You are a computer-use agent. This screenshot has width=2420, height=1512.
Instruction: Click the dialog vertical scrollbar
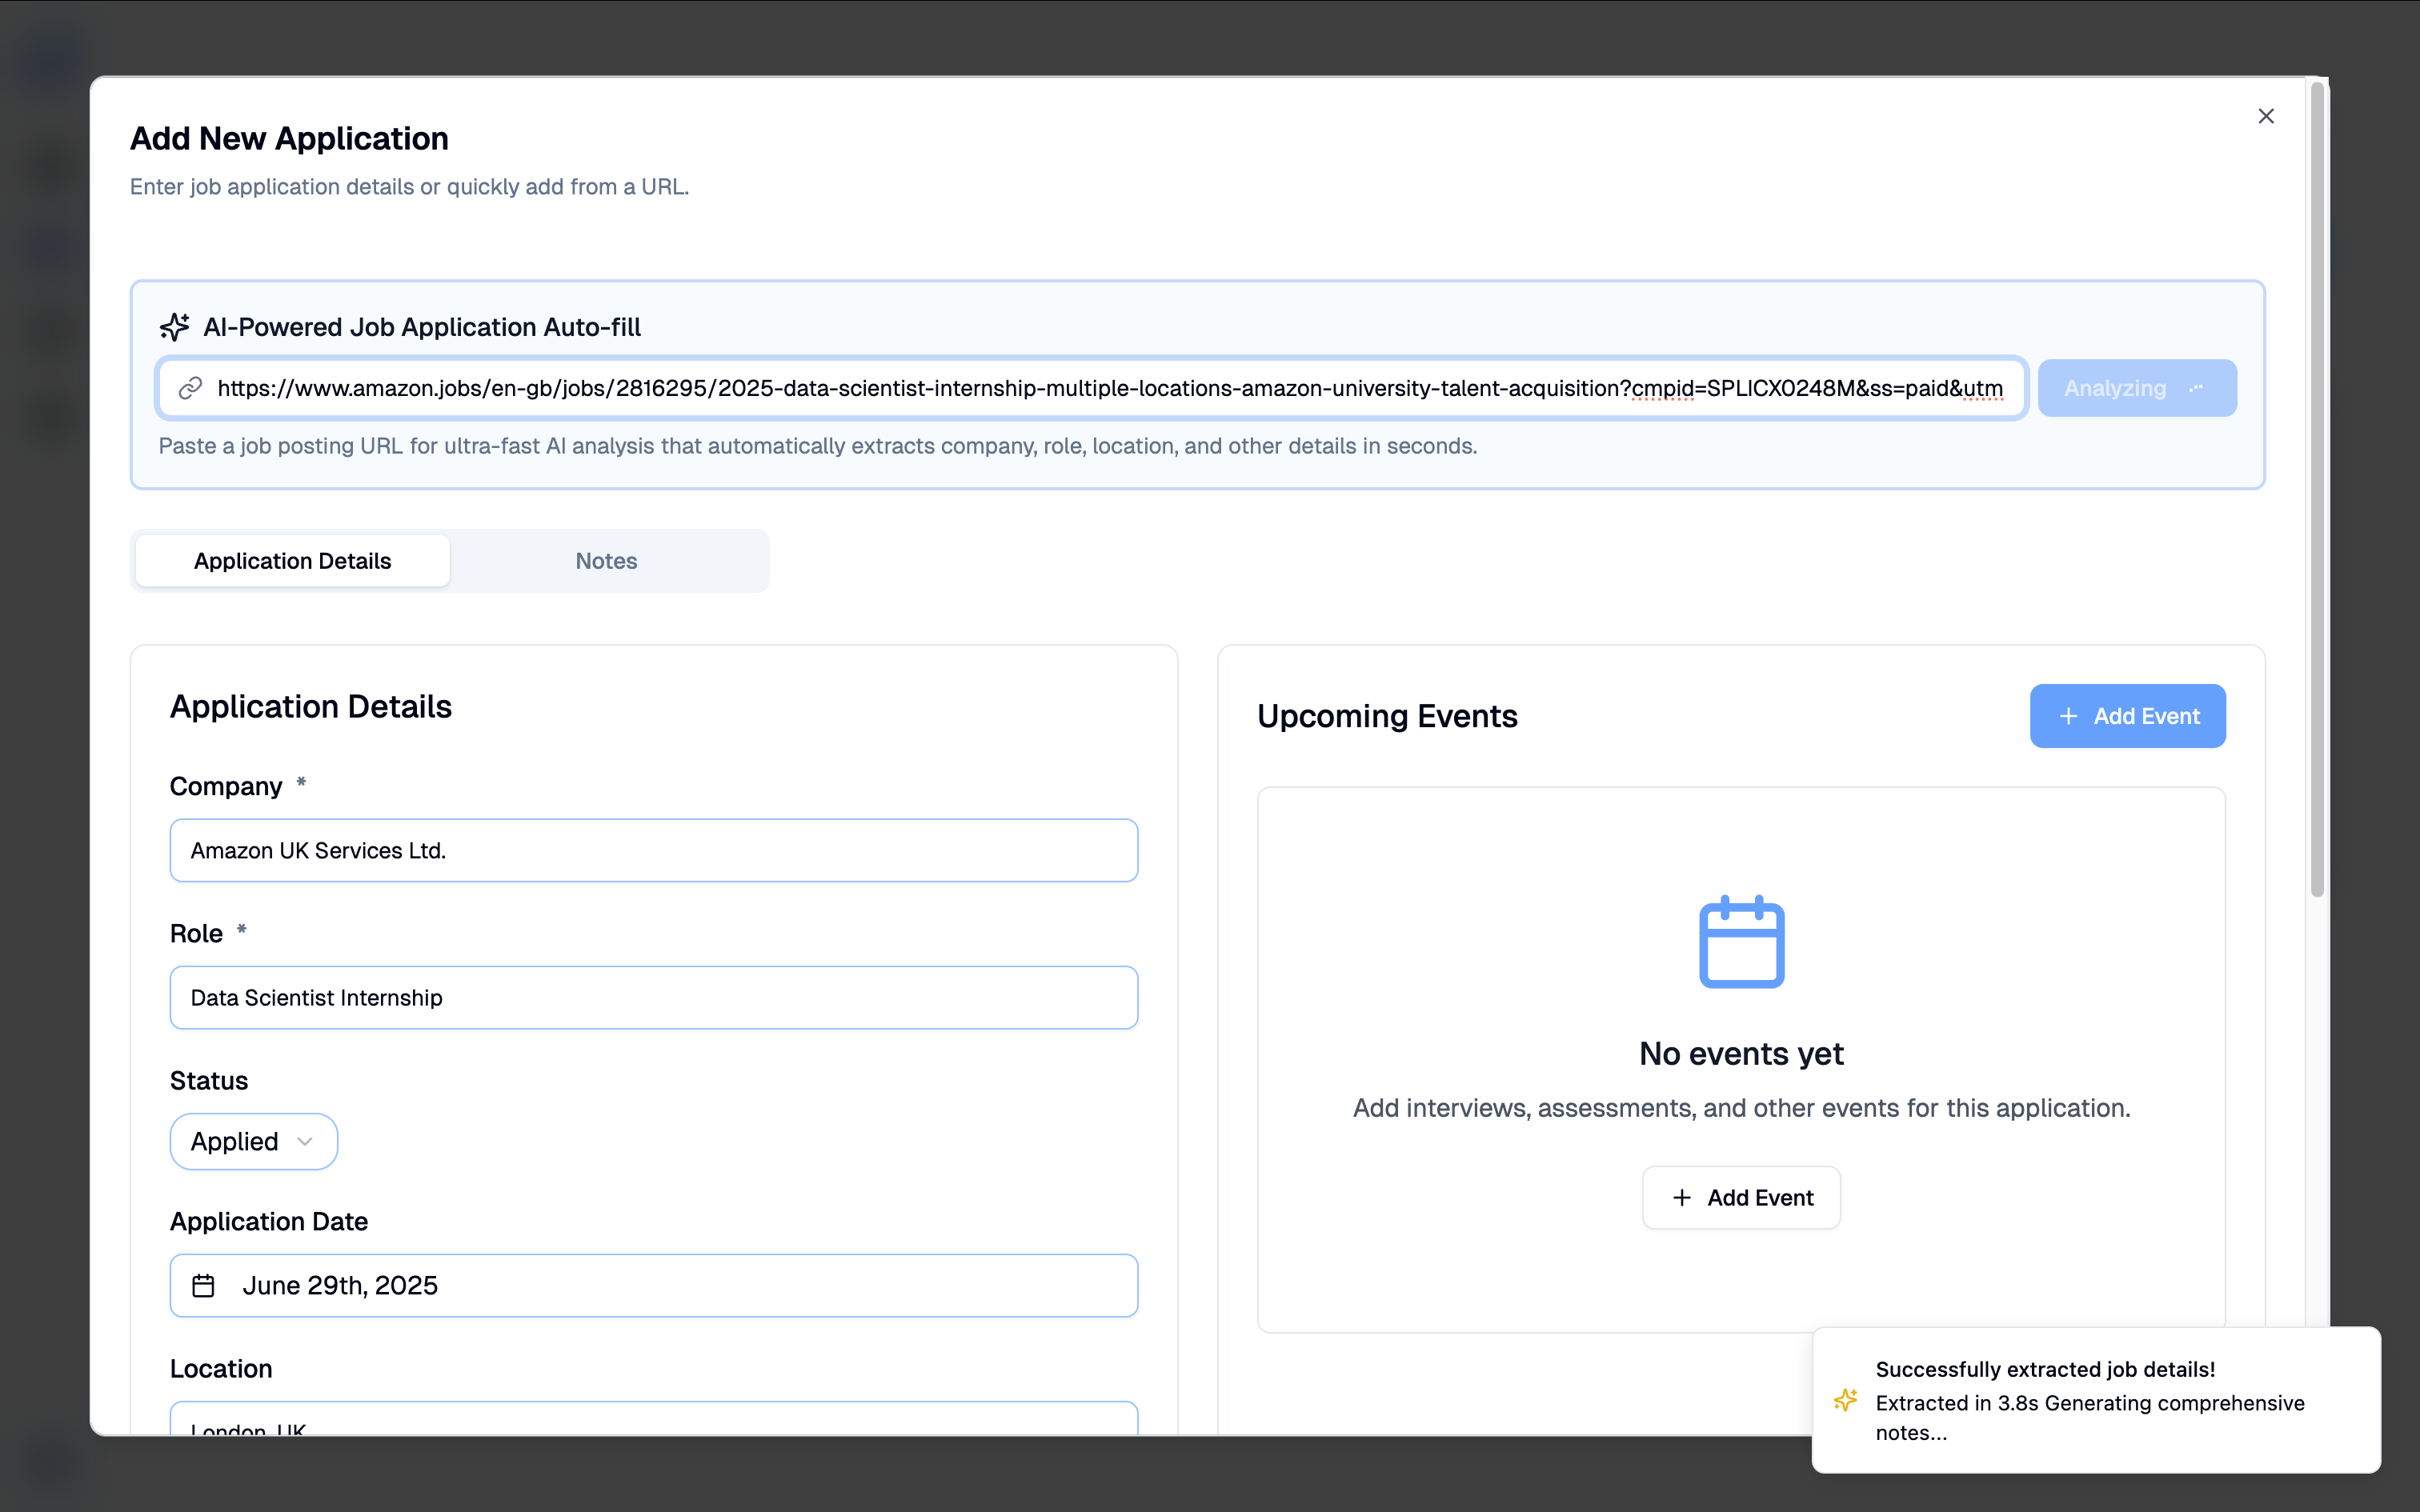(2316, 490)
